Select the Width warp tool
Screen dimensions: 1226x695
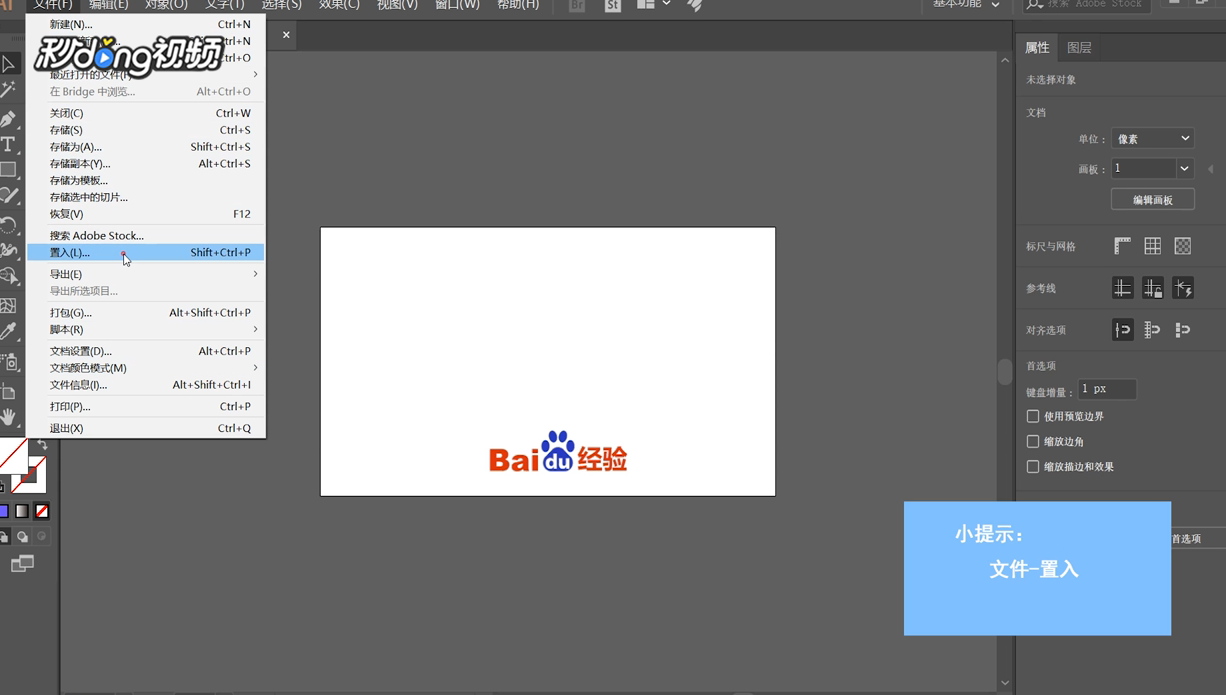click(8, 251)
